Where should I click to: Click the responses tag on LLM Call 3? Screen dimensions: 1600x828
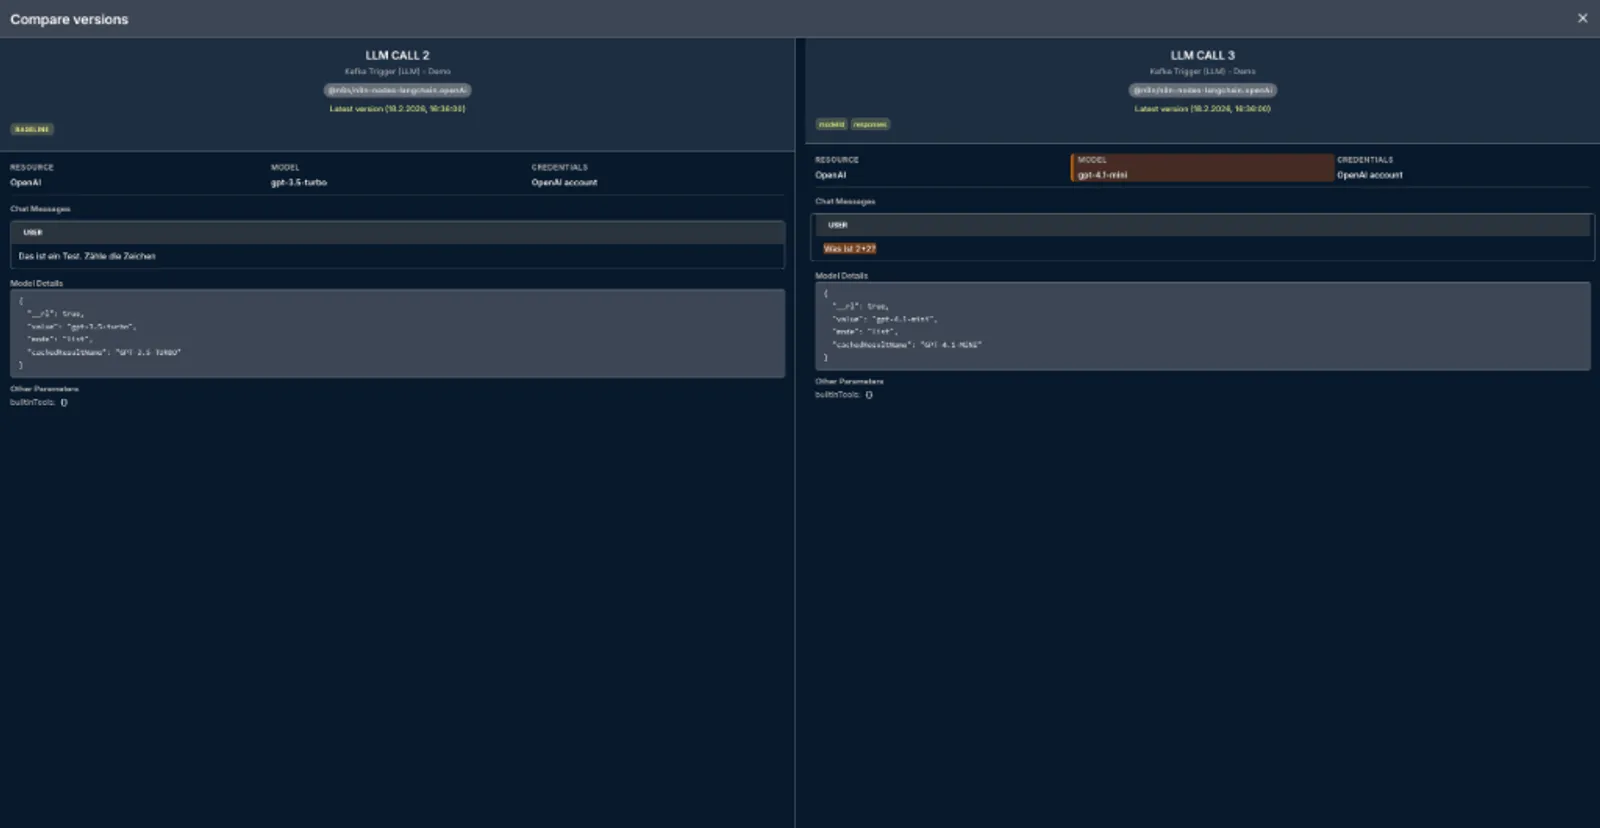[870, 124]
